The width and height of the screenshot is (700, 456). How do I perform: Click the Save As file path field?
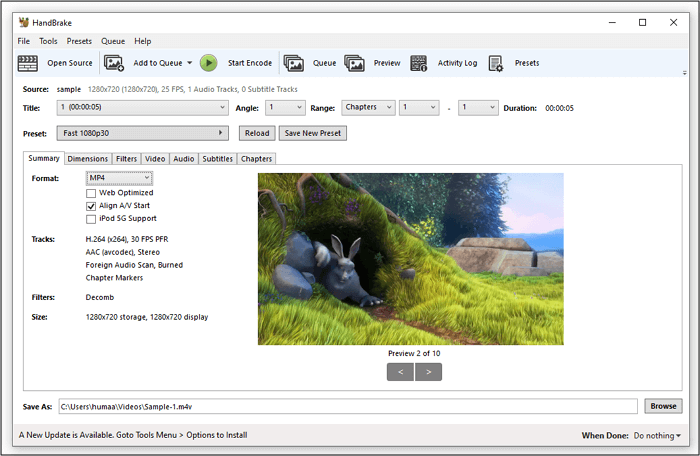click(x=347, y=406)
